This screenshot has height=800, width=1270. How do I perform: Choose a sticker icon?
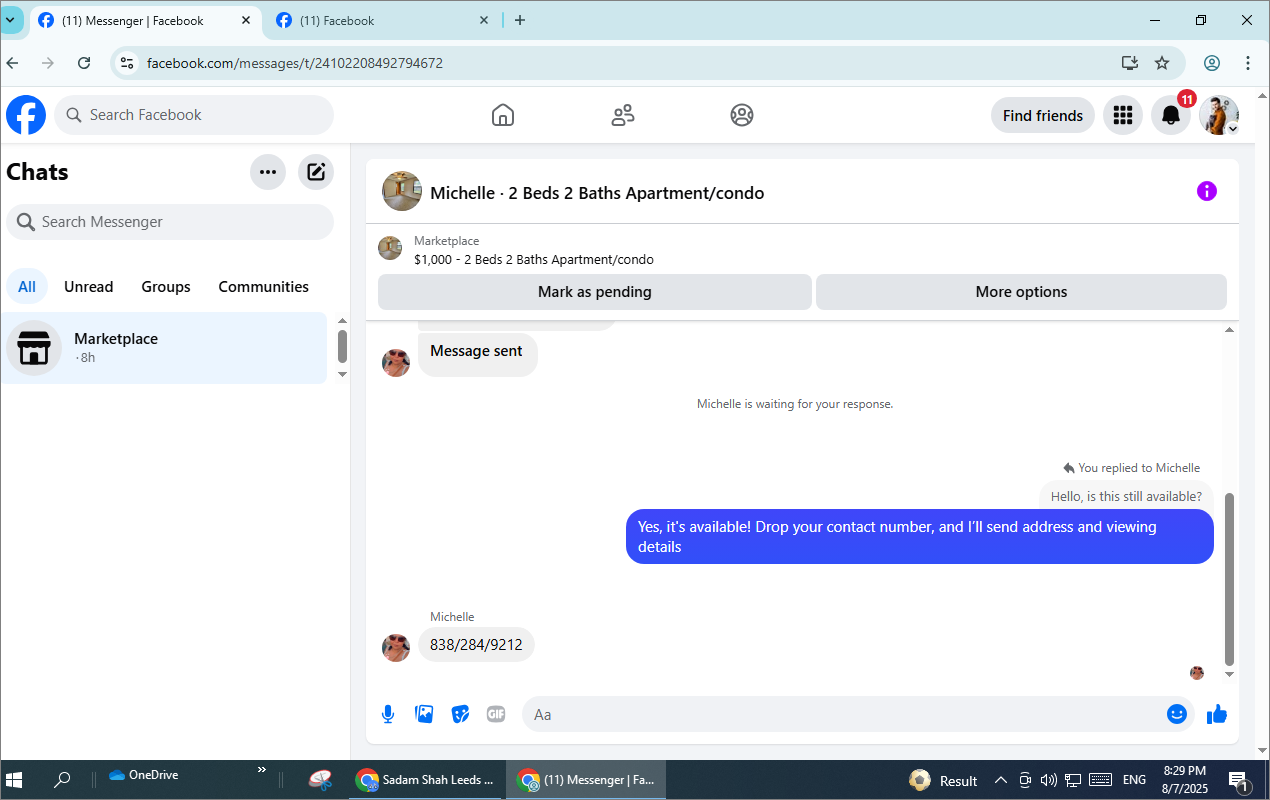pyautogui.click(x=460, y=714)
